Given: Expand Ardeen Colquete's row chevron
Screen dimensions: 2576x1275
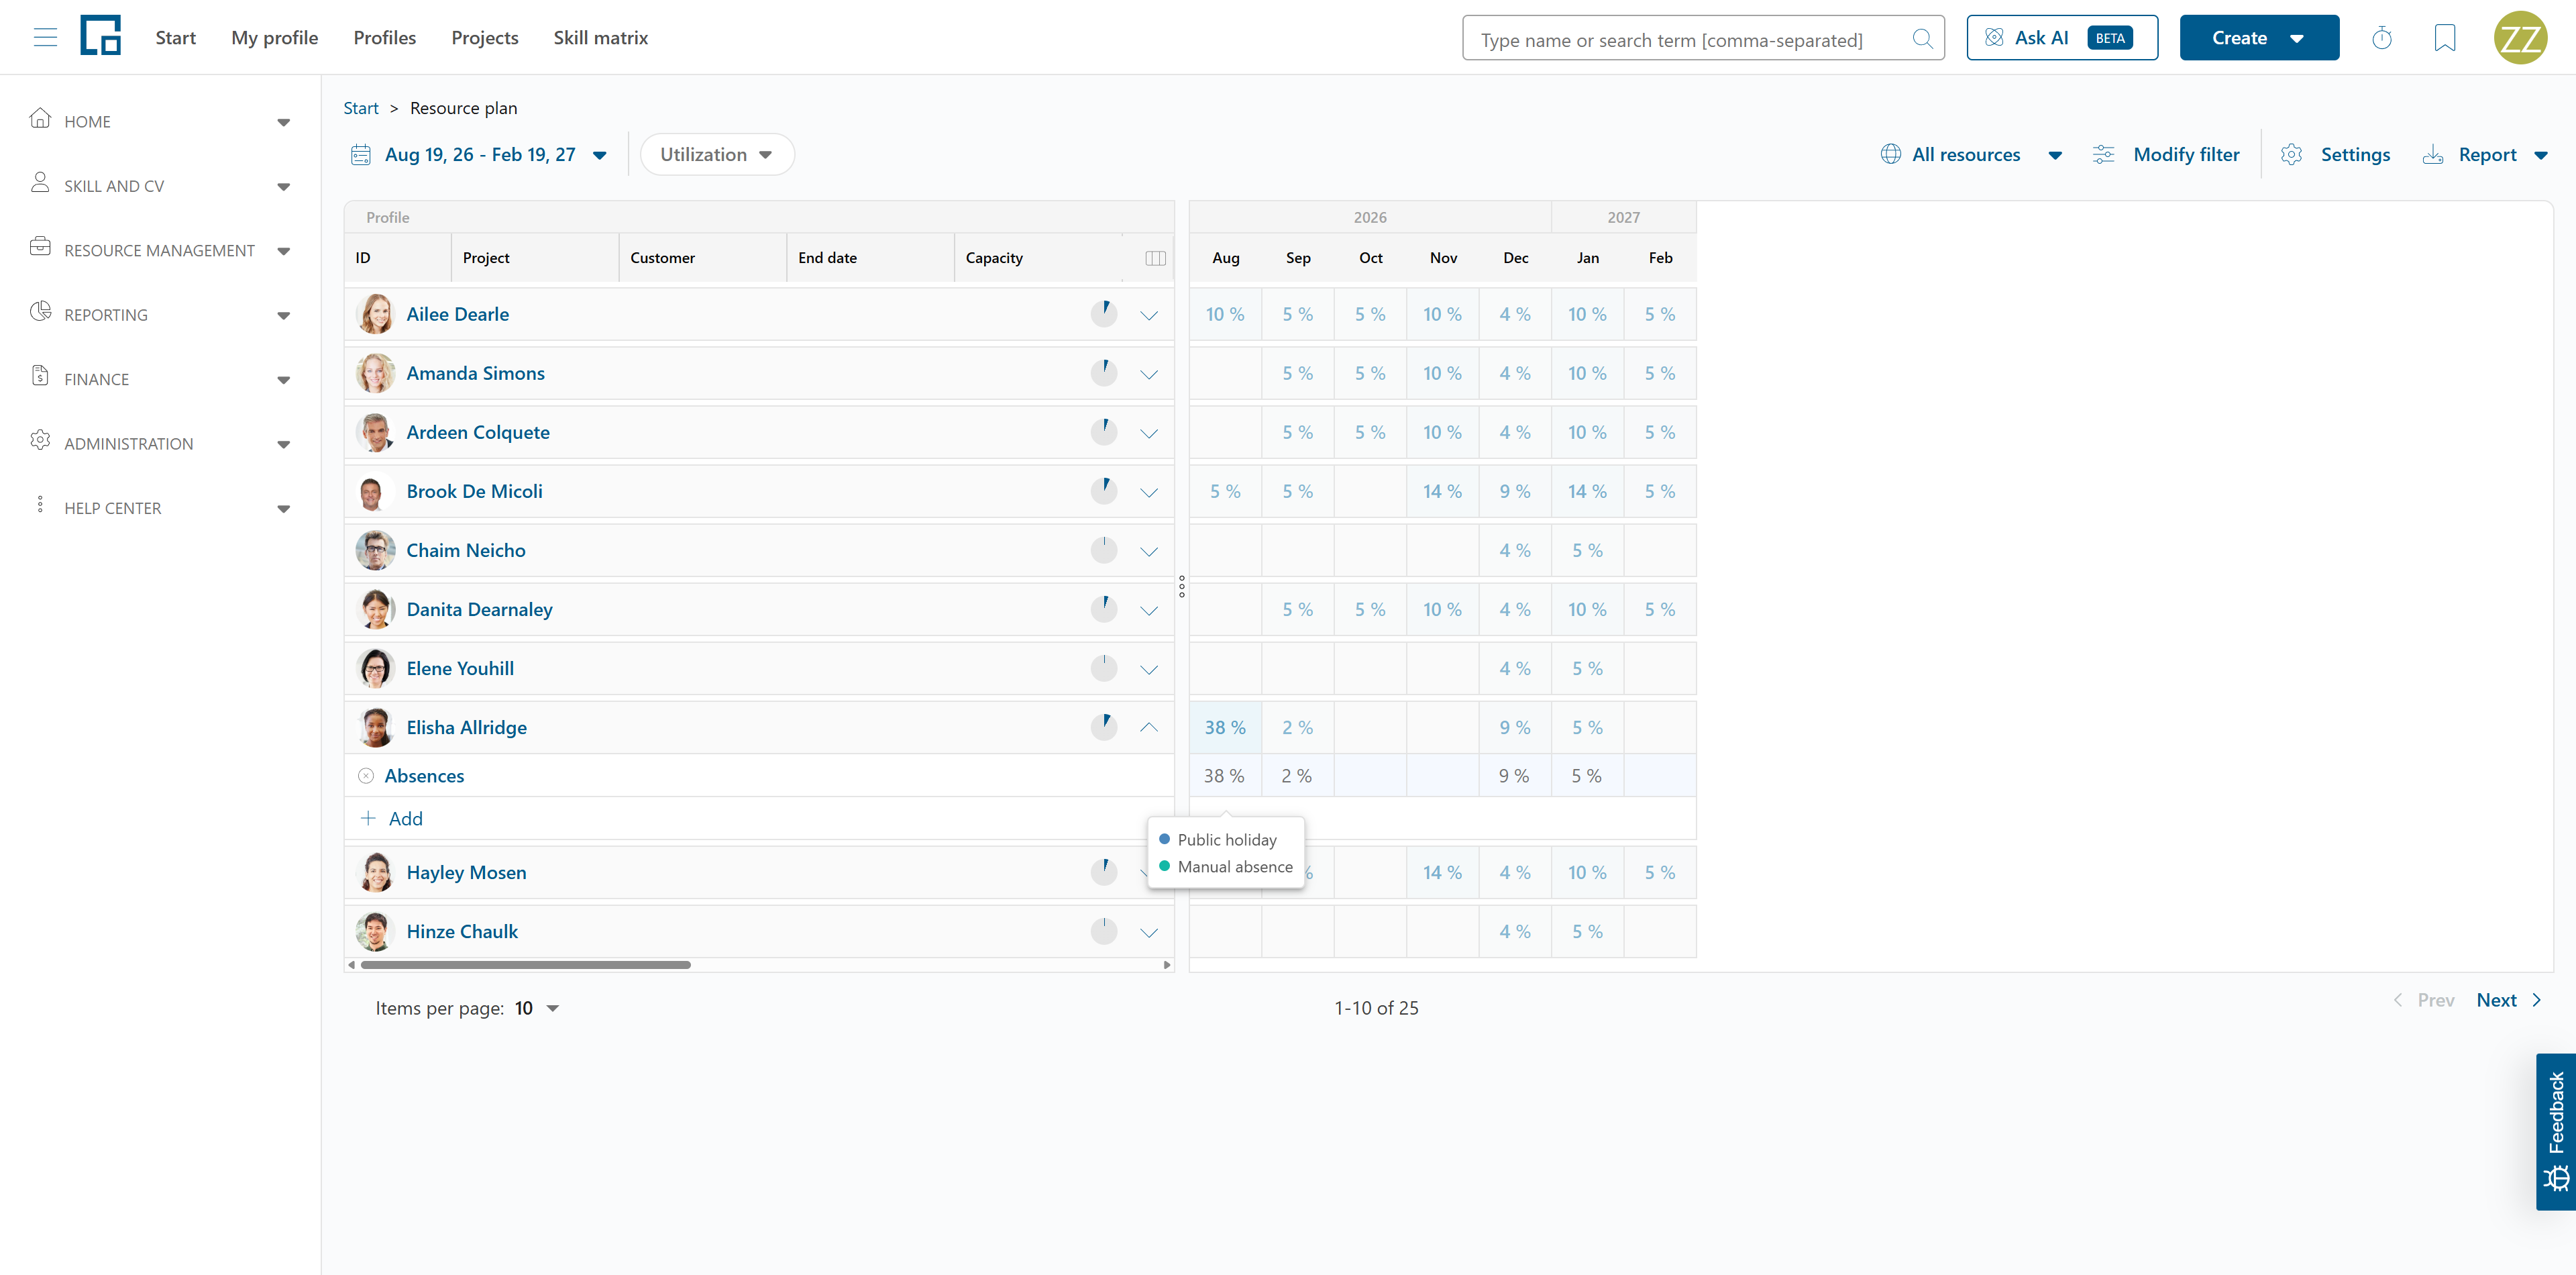Looking at the screenshot, I should 1148,433.
